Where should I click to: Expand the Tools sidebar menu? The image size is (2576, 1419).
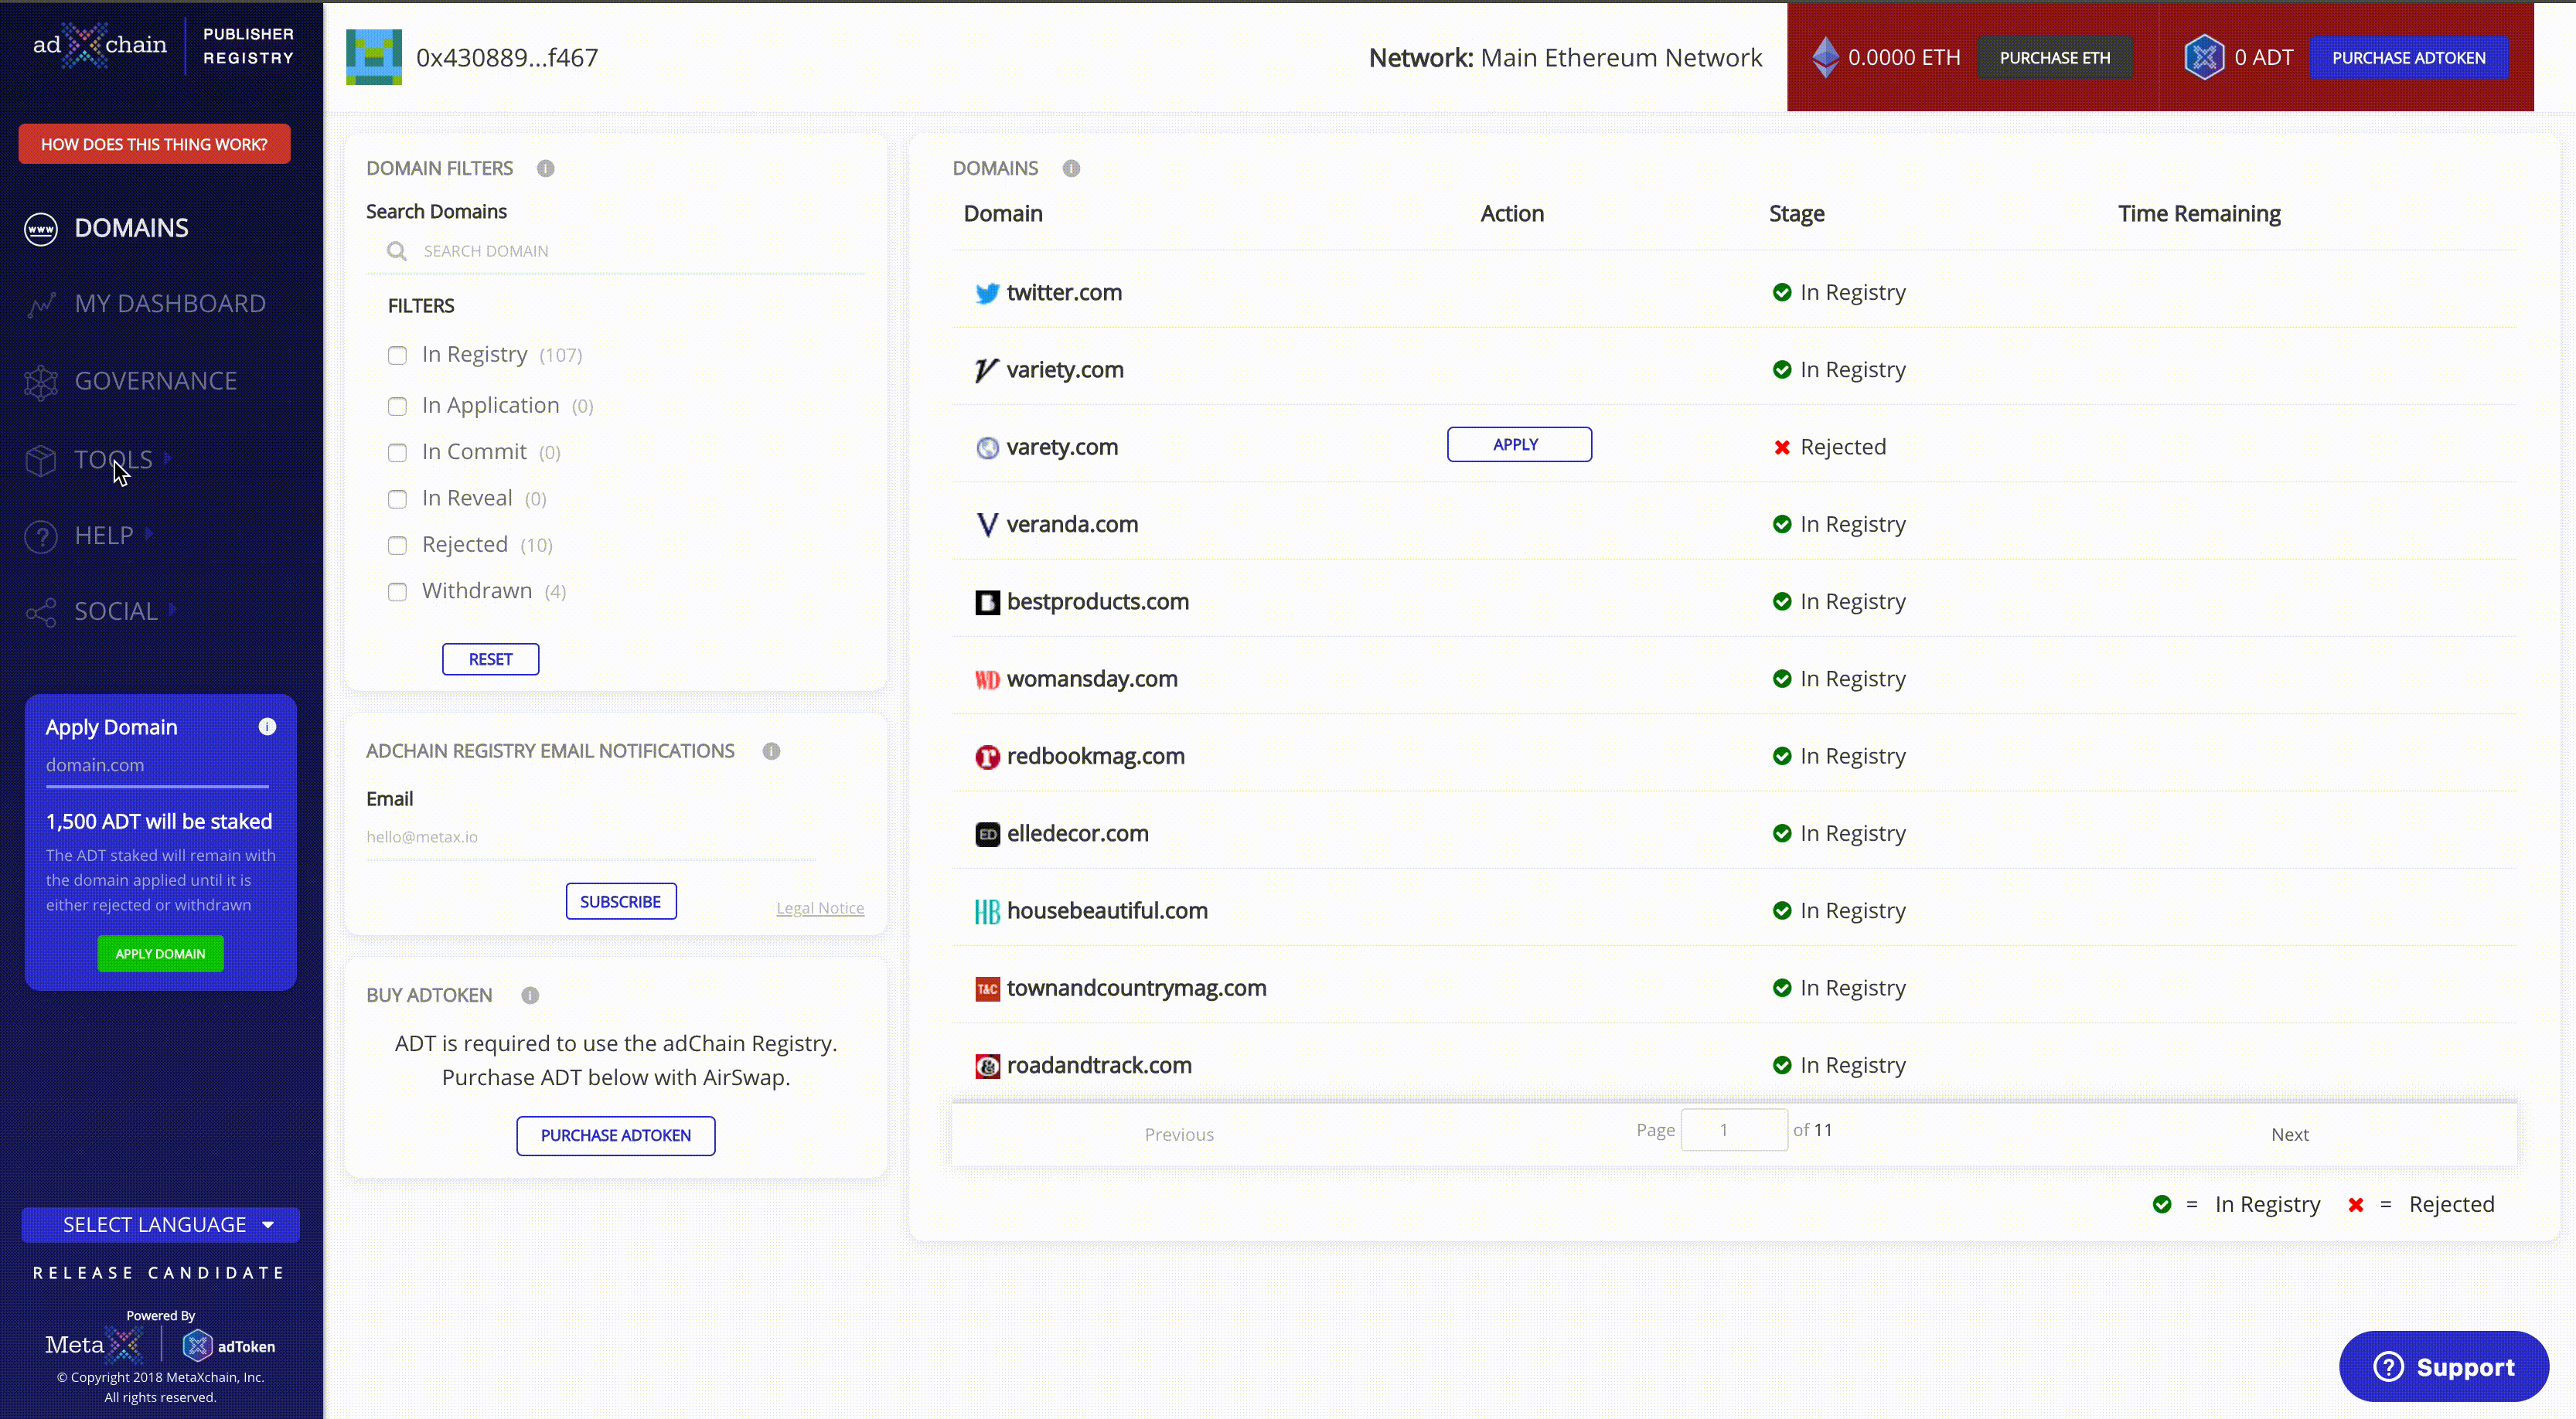point(113,459)
